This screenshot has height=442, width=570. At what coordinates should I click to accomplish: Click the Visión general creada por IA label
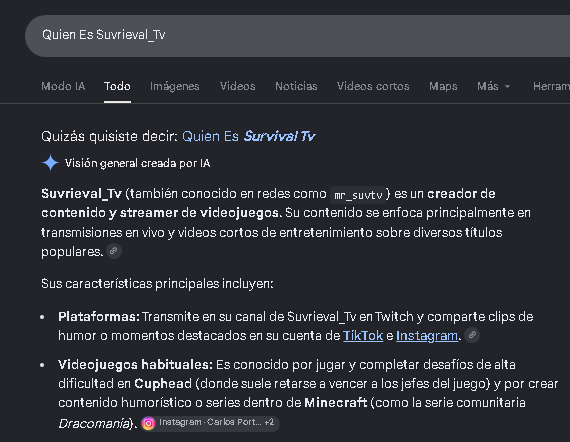click(x=137, y=163)
